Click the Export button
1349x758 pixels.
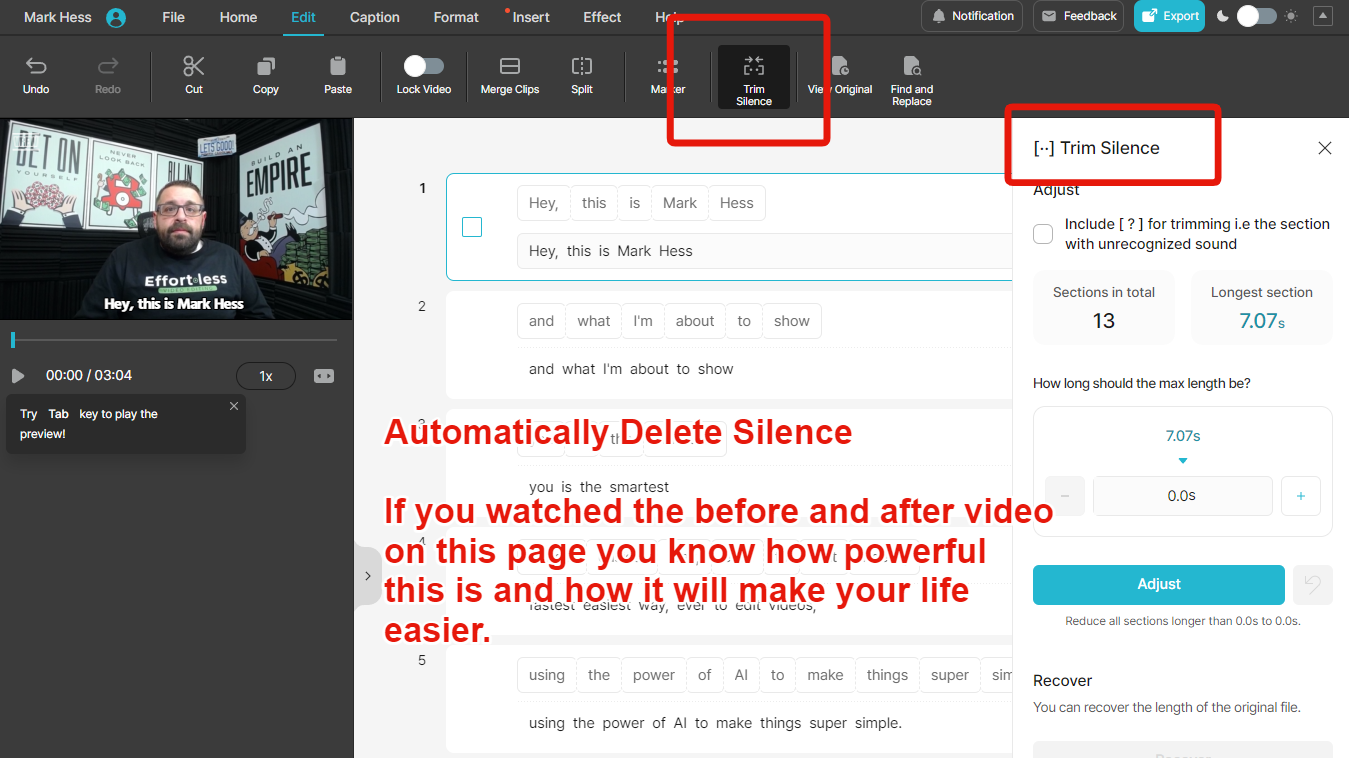pos(1169,16)
